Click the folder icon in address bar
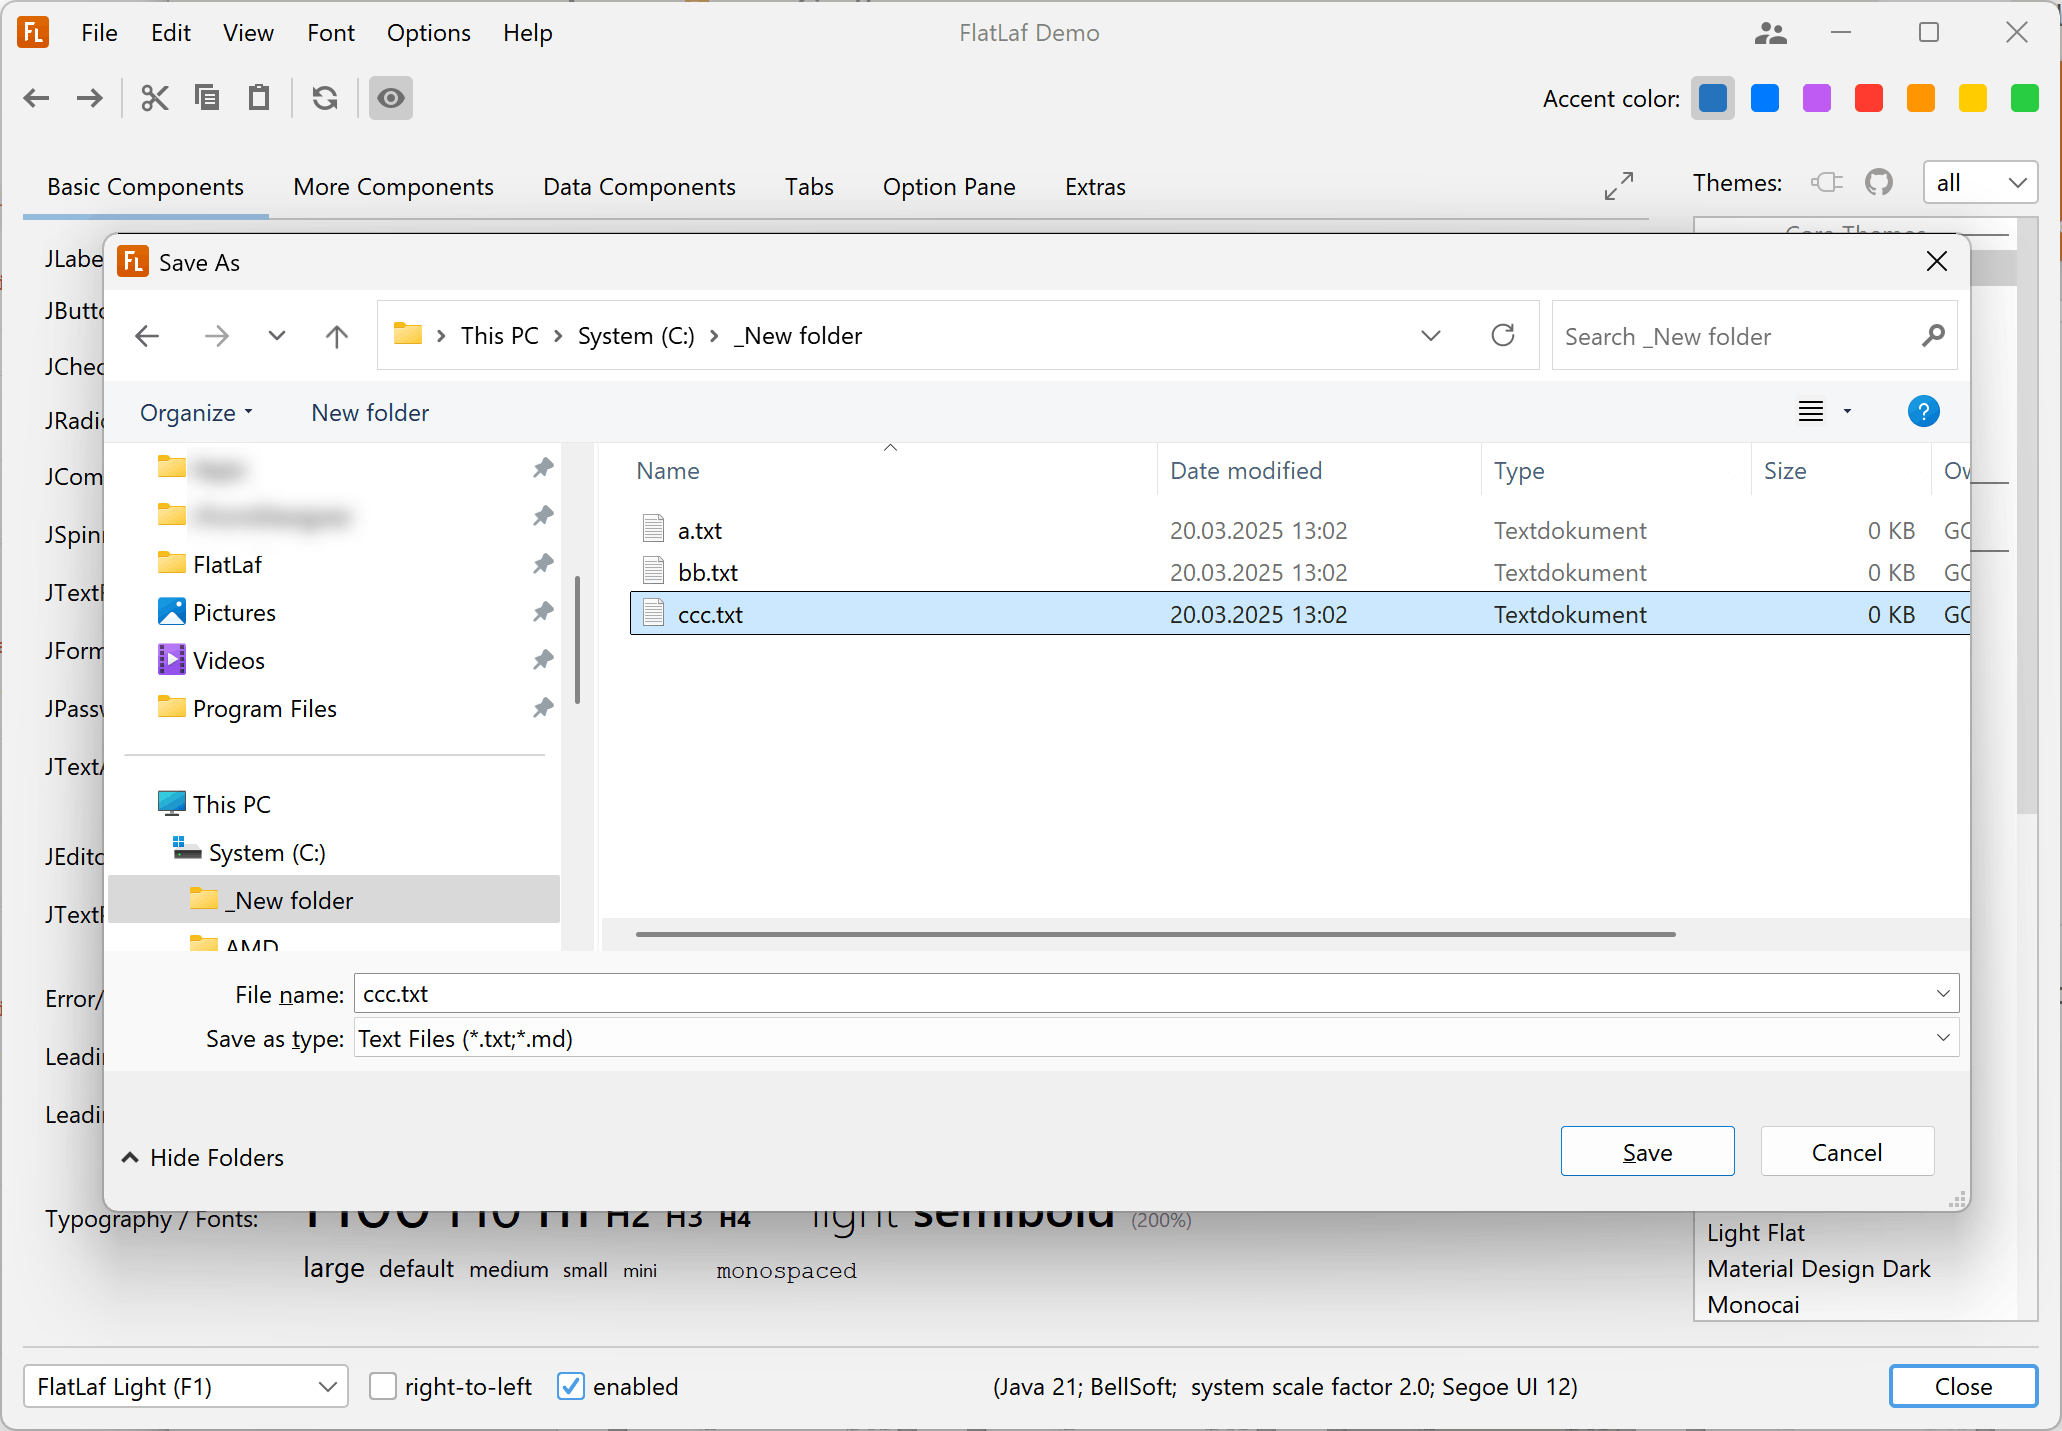The width and height of the screenshot is (2062, 1431). pos(407,333)
